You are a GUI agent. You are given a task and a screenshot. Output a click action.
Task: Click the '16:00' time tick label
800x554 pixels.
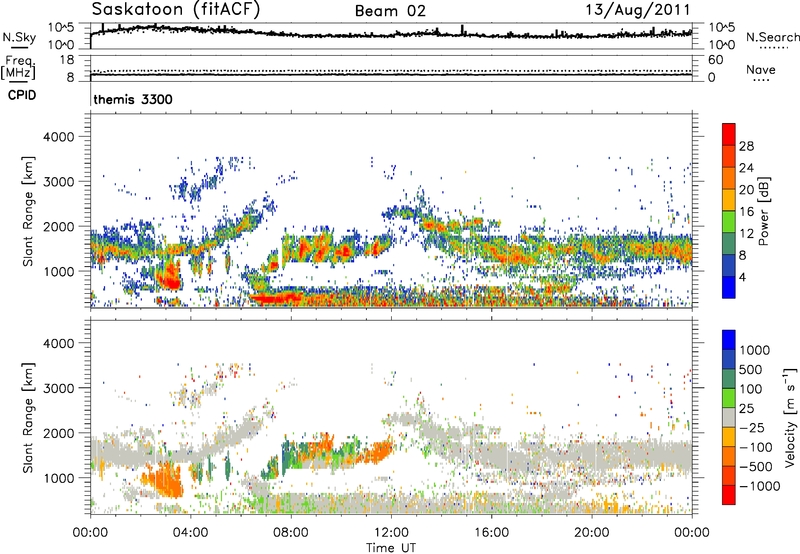coord(491,533)
